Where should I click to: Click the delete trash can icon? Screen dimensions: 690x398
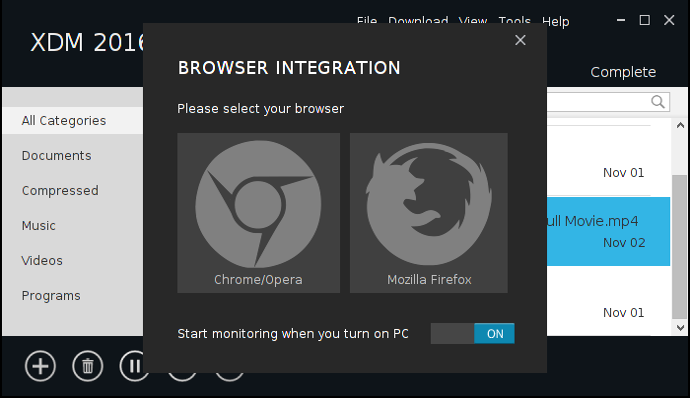pos(88,366)
